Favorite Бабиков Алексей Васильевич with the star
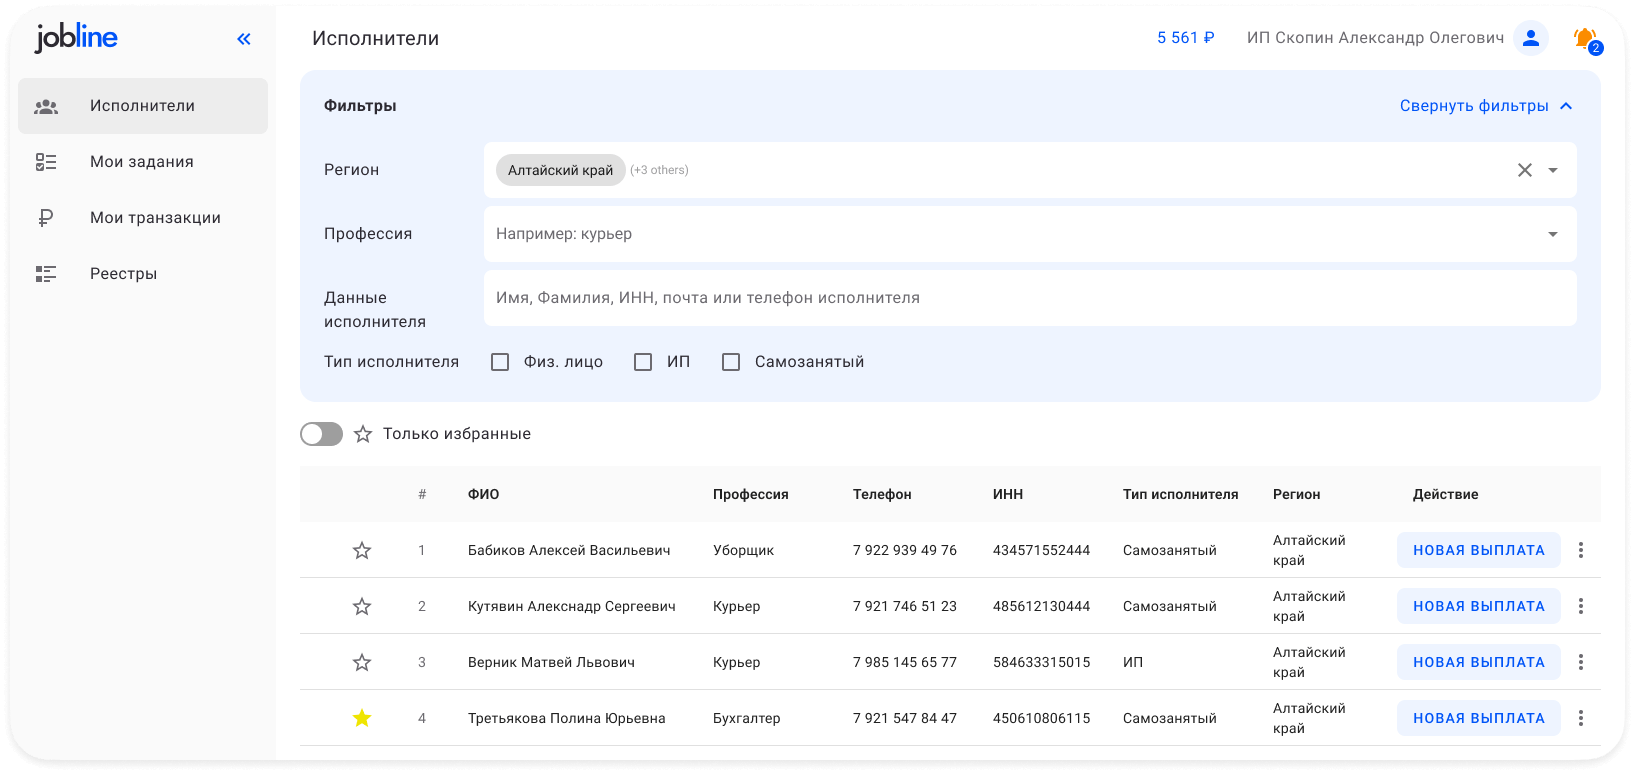The height and width of the screenshot is (774, 1635). coord(362,550)
